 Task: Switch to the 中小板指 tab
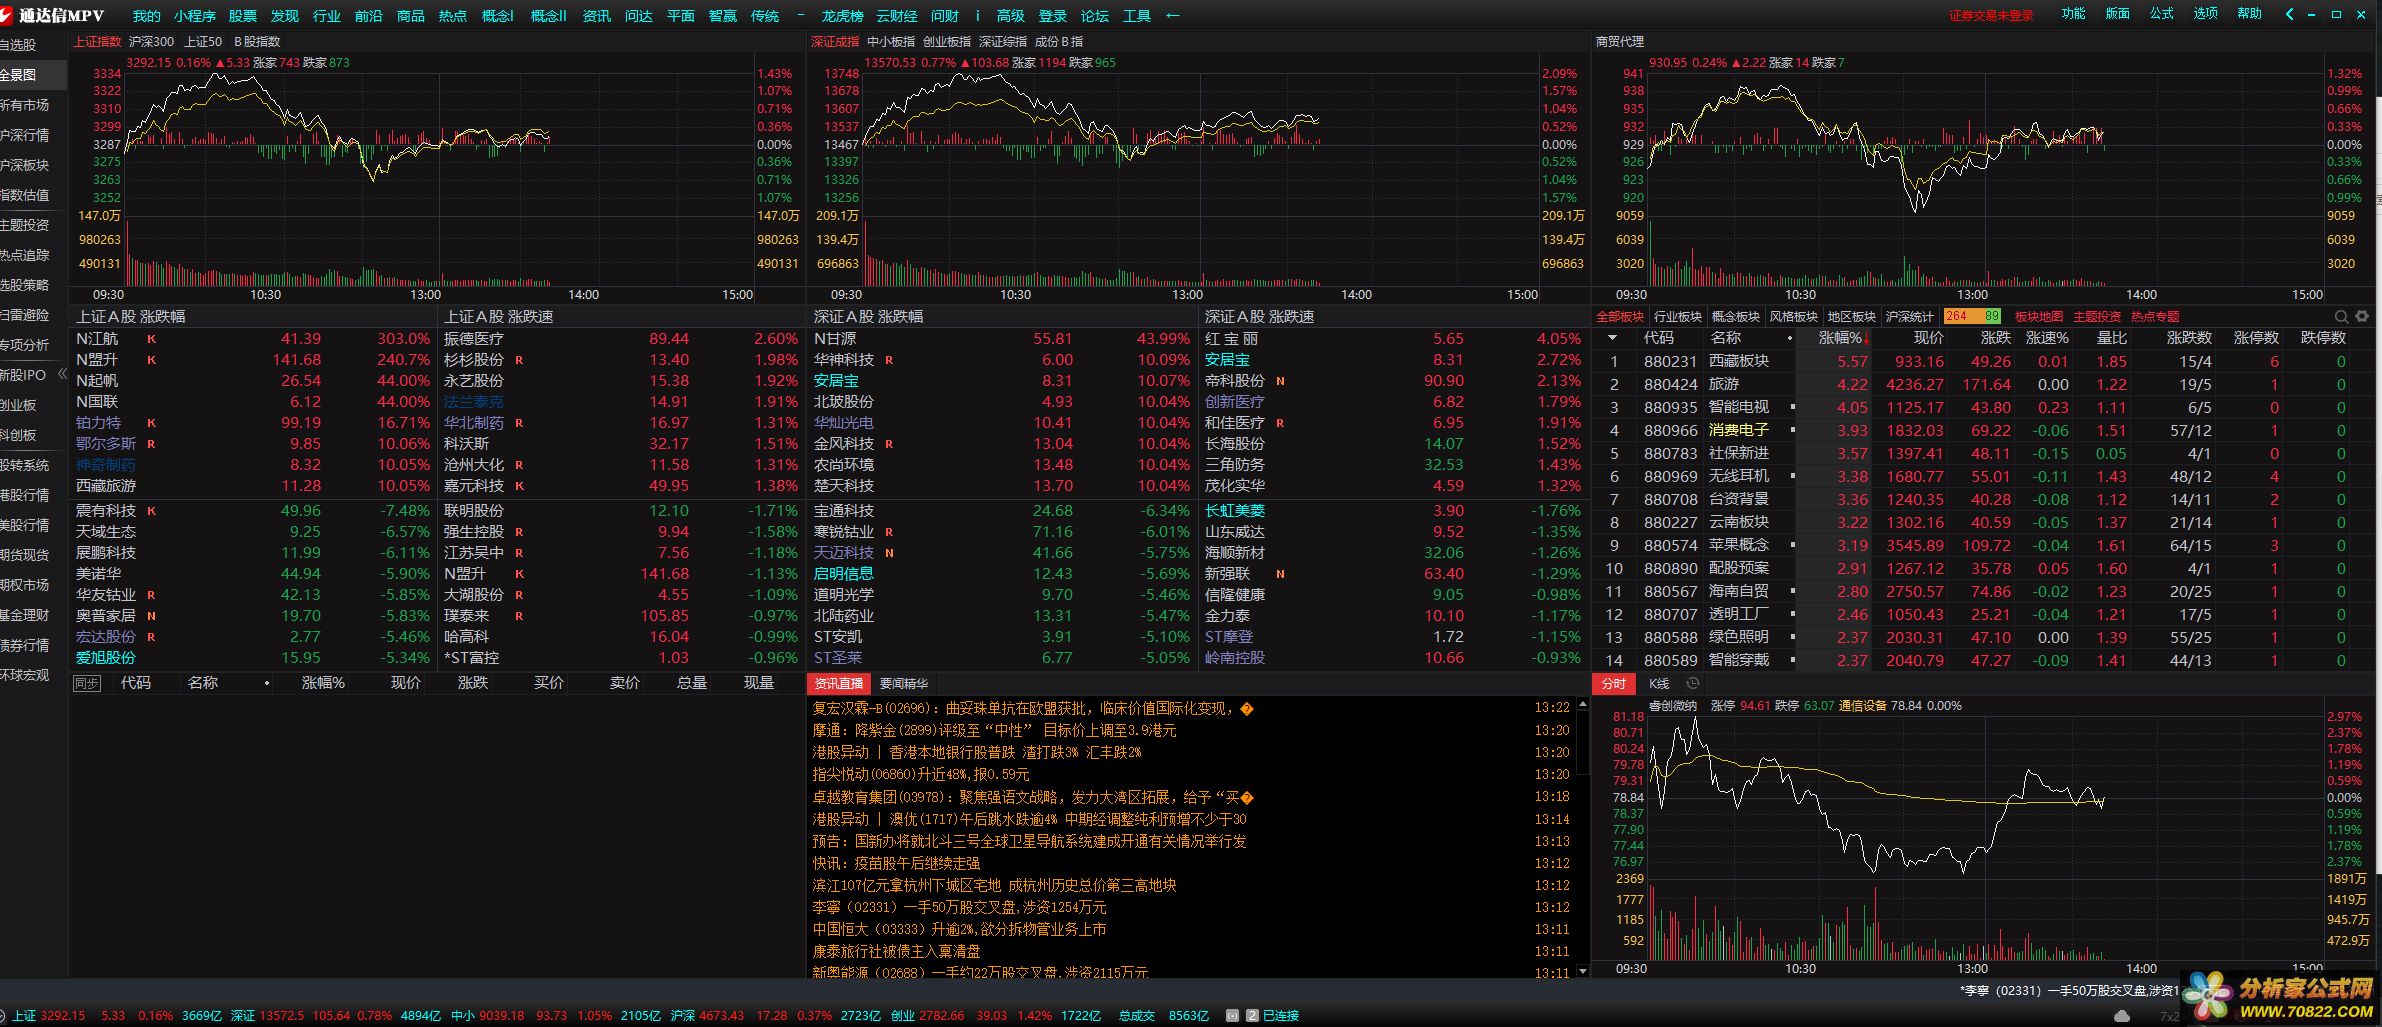coord(891,42)
